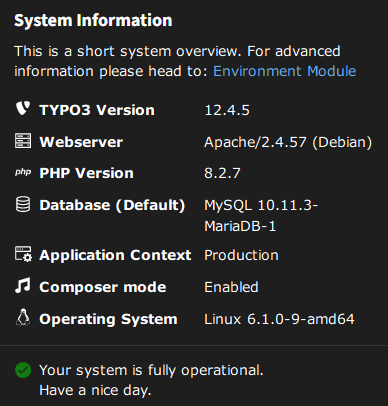The width and height of the screenshot is (388, 406).
Task: Click the Application Context window-gear icon
Action: pyautogui.click(x=23, y=254)
